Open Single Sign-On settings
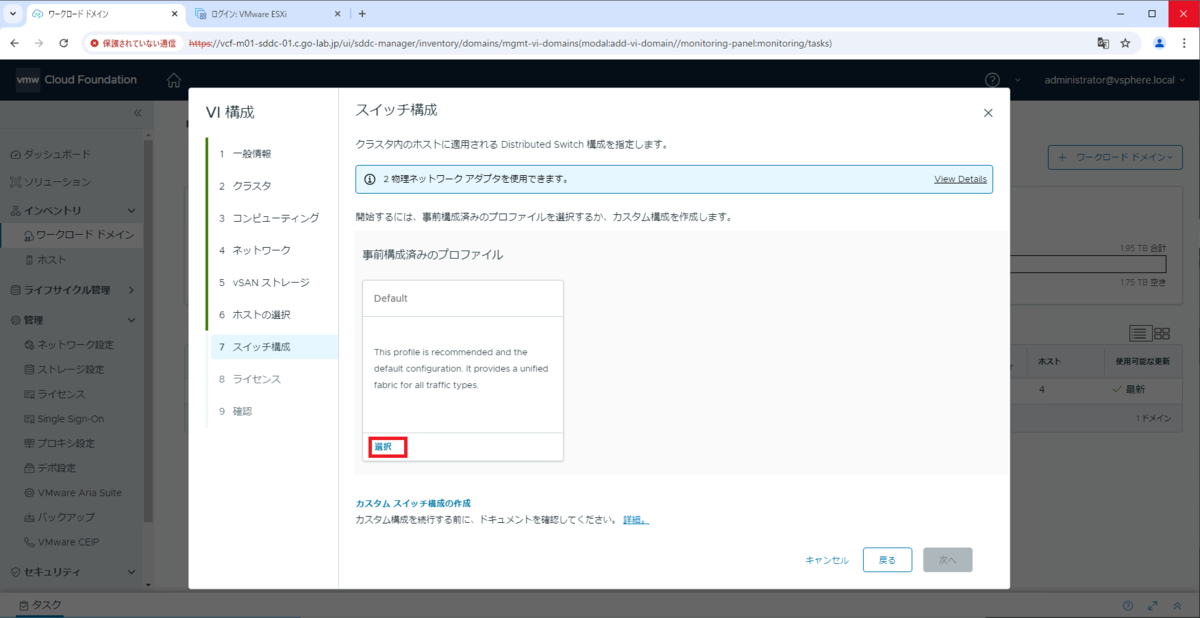1200x618 pixels. (x=72, y=419)
